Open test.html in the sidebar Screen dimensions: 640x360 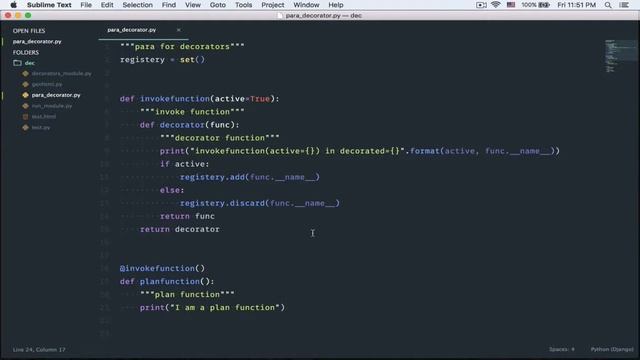(44, 117)
